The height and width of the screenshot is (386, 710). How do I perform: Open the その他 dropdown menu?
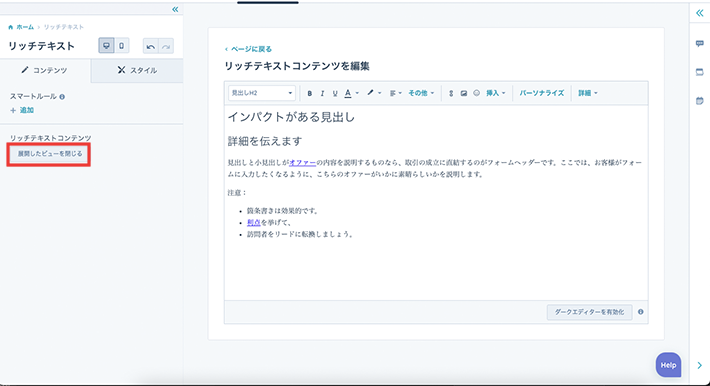[x=421, y=93]
